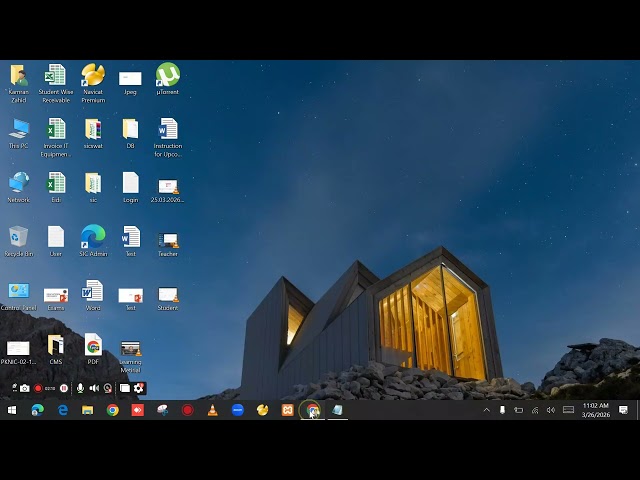
Task: Switch to the running Chrome profile window
Action: tap(313, 410)
